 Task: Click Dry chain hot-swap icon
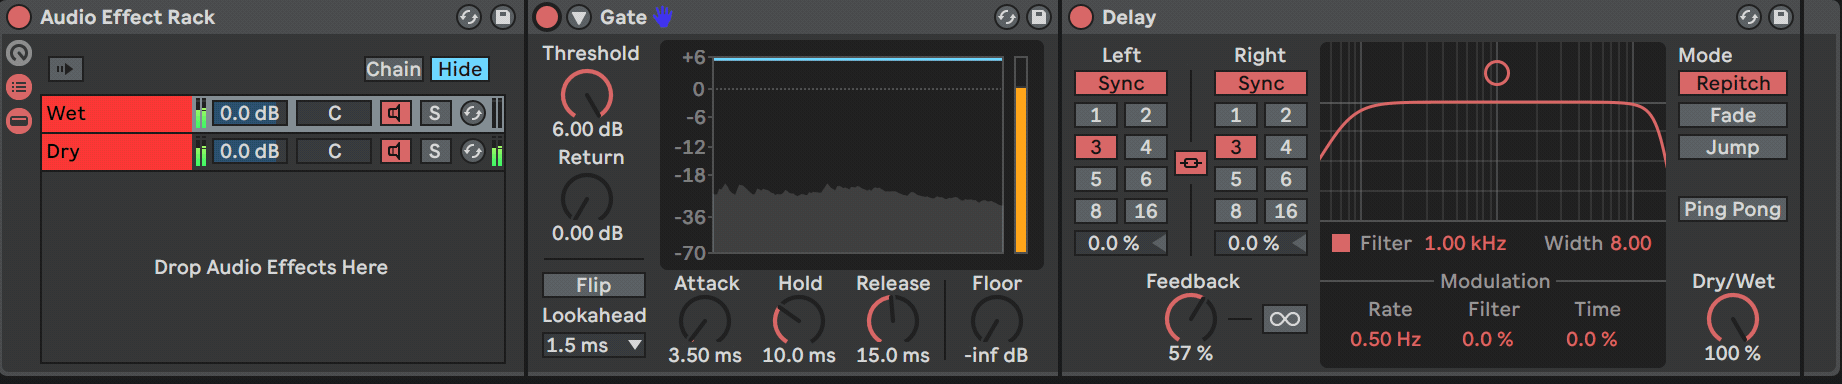click(x=472, y=152)
